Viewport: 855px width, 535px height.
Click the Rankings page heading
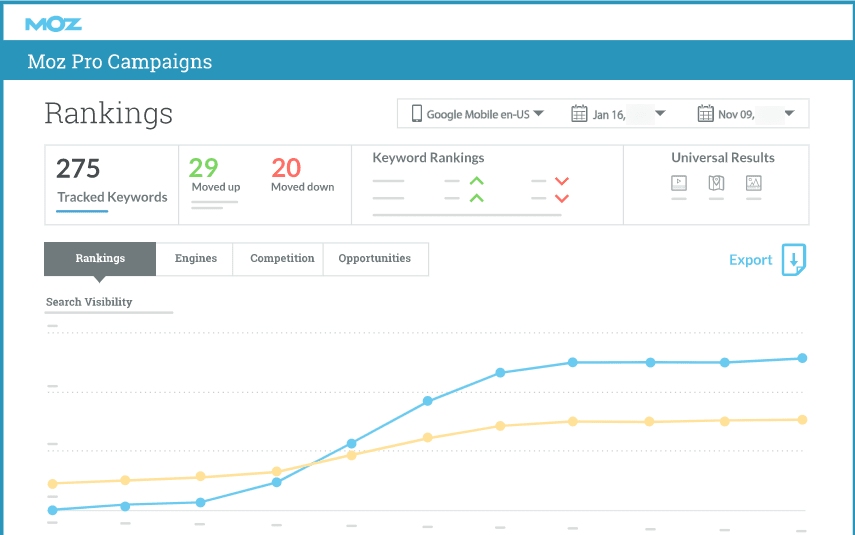point(109,113)
